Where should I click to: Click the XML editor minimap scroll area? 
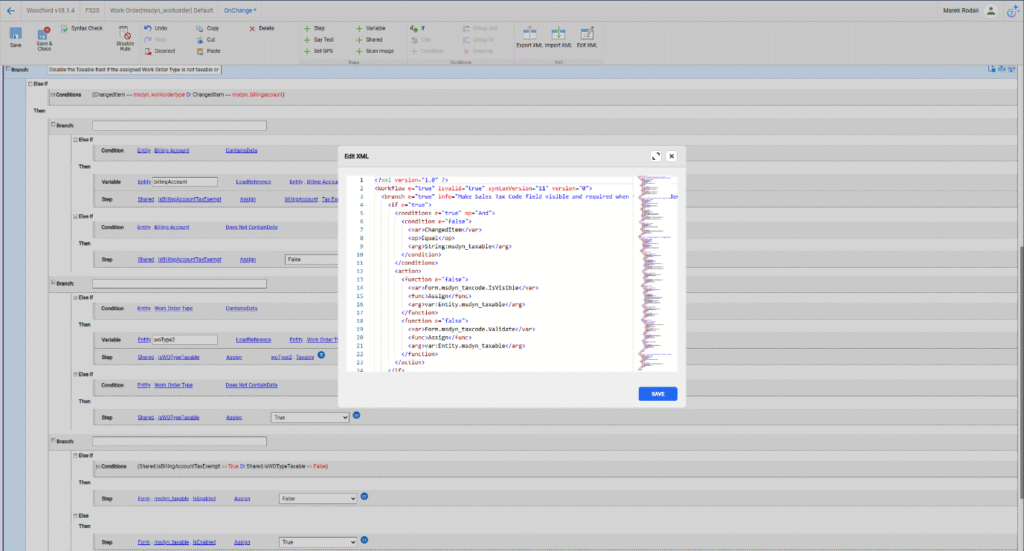click(x=656, y=270)
